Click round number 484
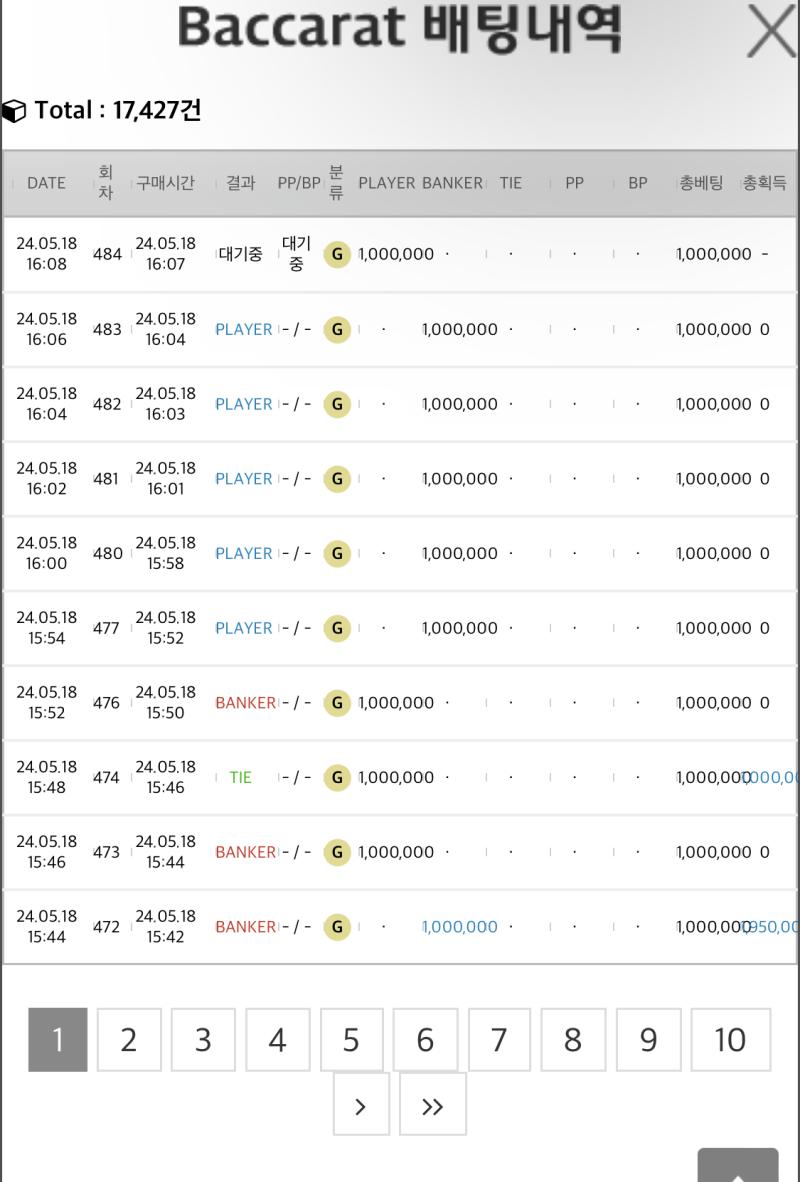 coord(107,254)
